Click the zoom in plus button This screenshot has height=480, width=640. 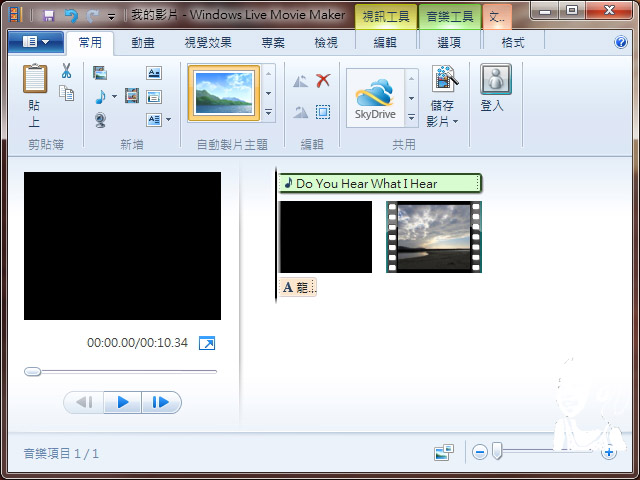(x=609, y=452)
